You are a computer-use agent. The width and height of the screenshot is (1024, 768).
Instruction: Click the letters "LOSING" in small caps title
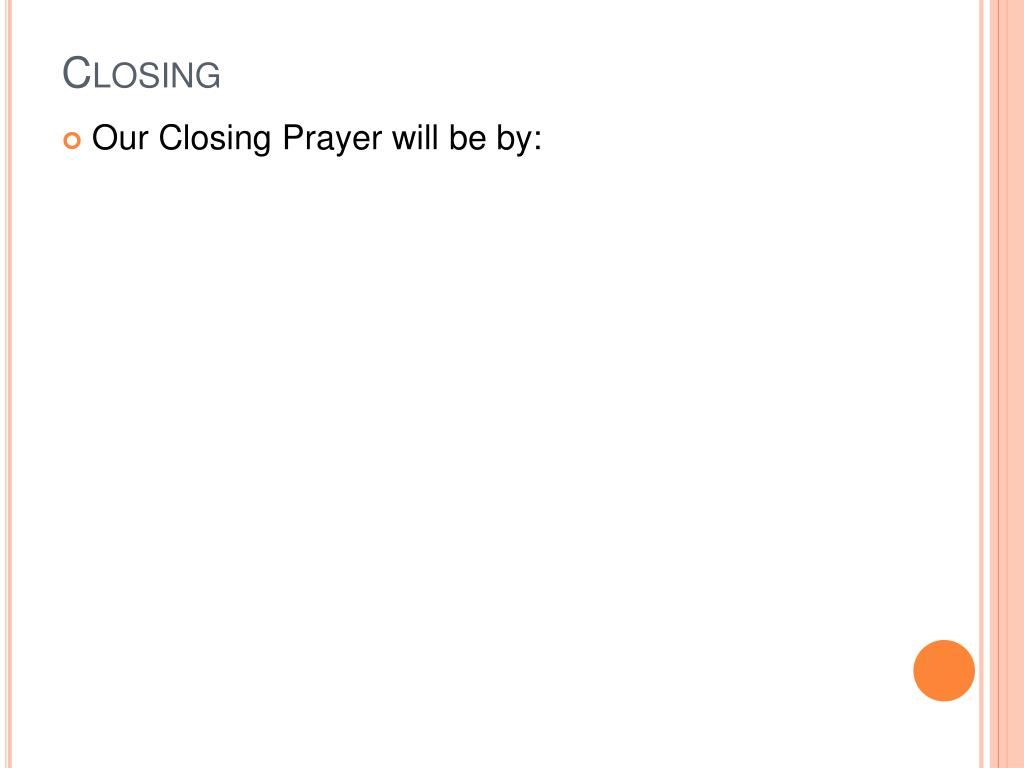click(x=157, y=75)
